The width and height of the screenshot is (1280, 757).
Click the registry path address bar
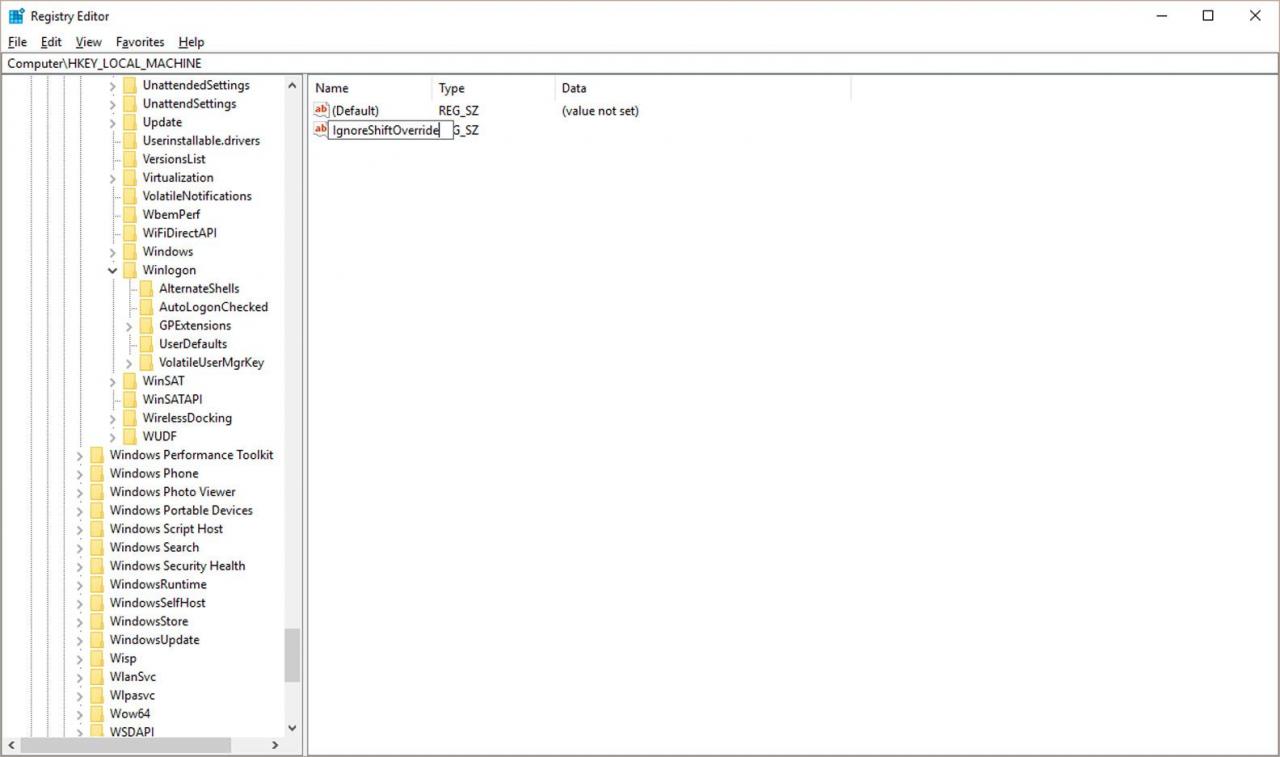coord(640,63)
